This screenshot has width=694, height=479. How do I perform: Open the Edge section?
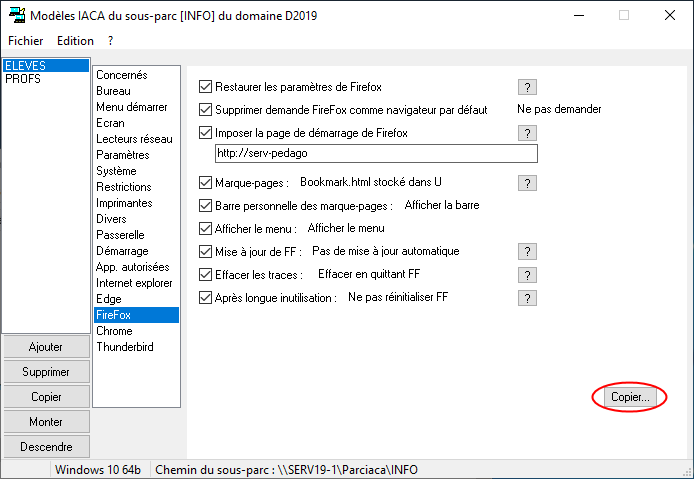click(x=136, y=299)
